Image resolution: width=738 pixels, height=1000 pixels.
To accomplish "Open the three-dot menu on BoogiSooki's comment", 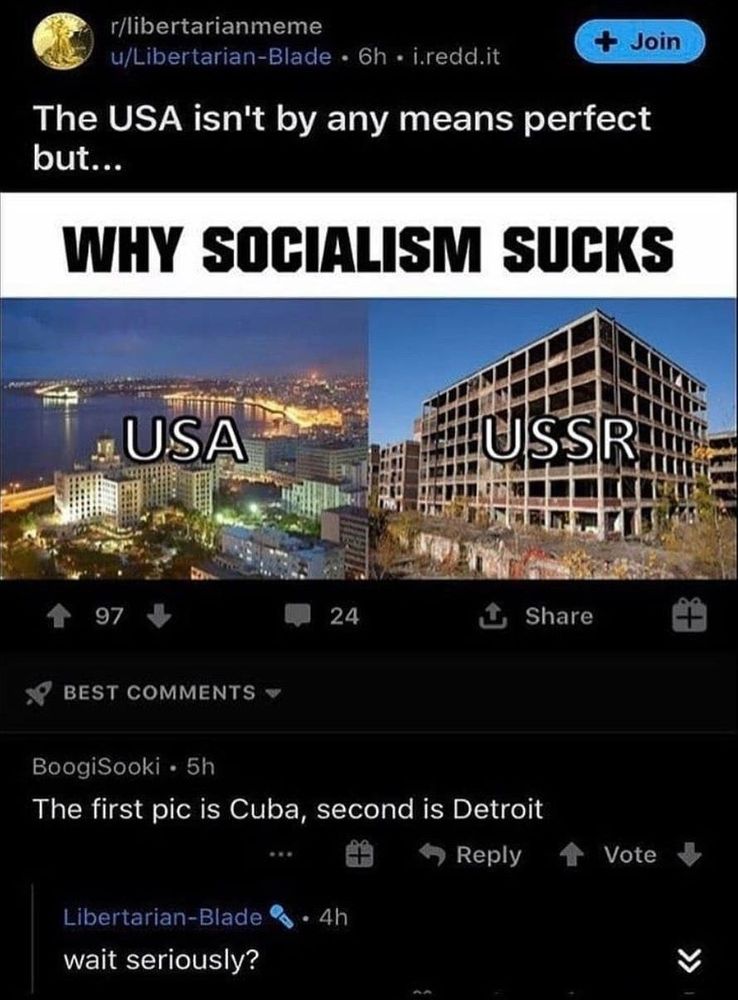I will [284, 855].
